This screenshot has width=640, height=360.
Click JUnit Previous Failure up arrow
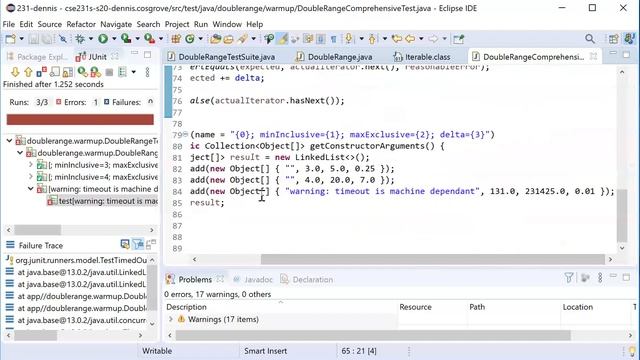pos(28,72)
